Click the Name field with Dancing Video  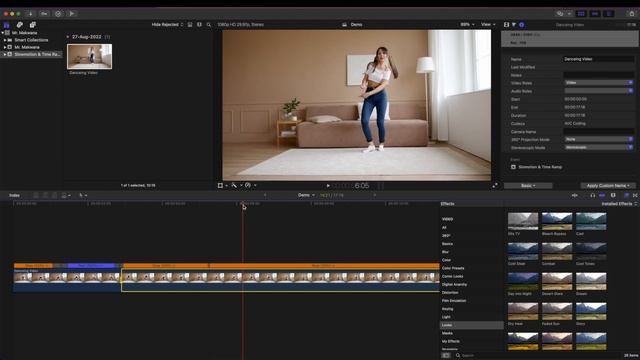[x=598, y=59]
